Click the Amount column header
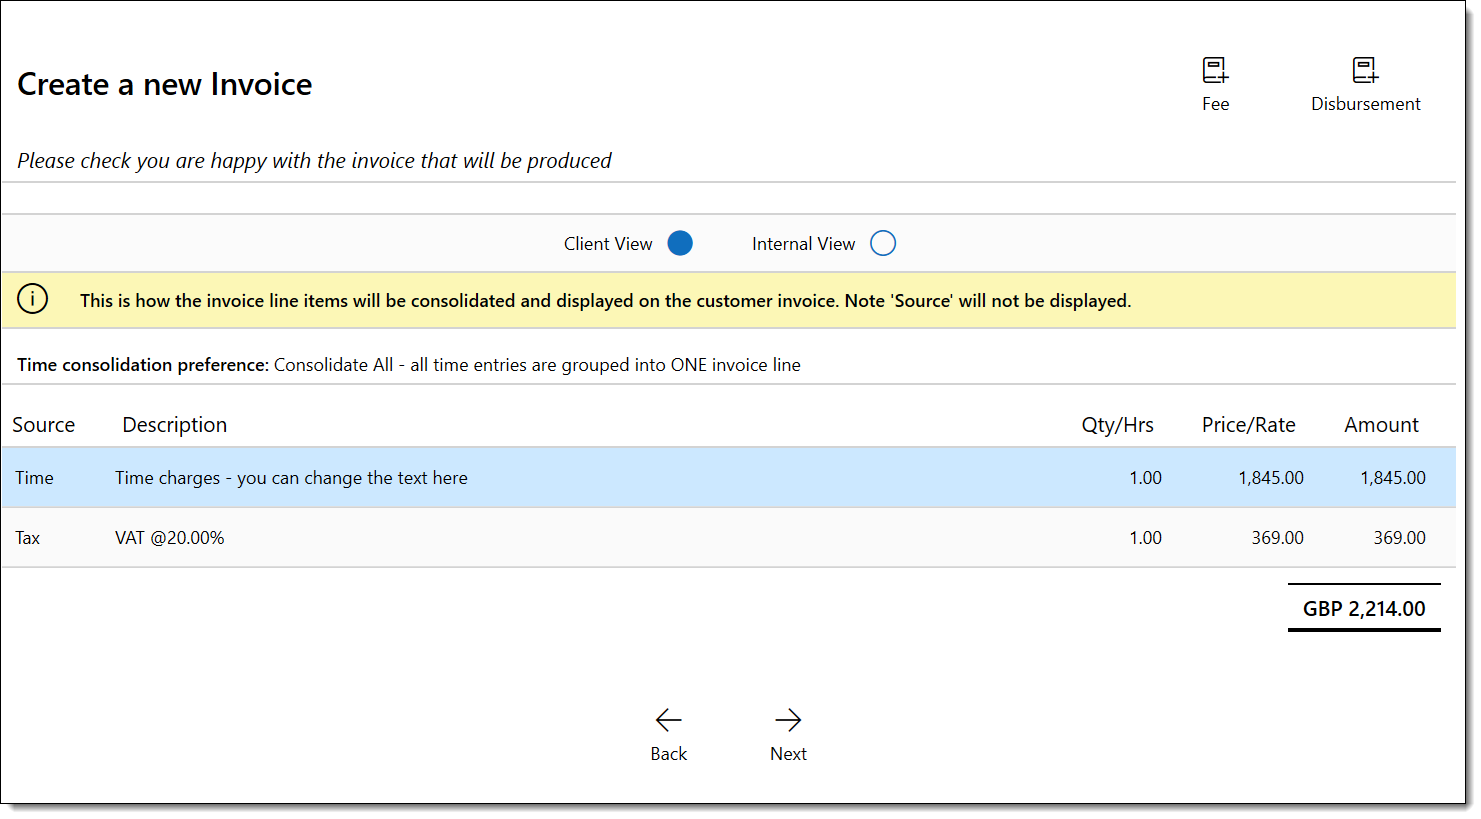 1381,424
